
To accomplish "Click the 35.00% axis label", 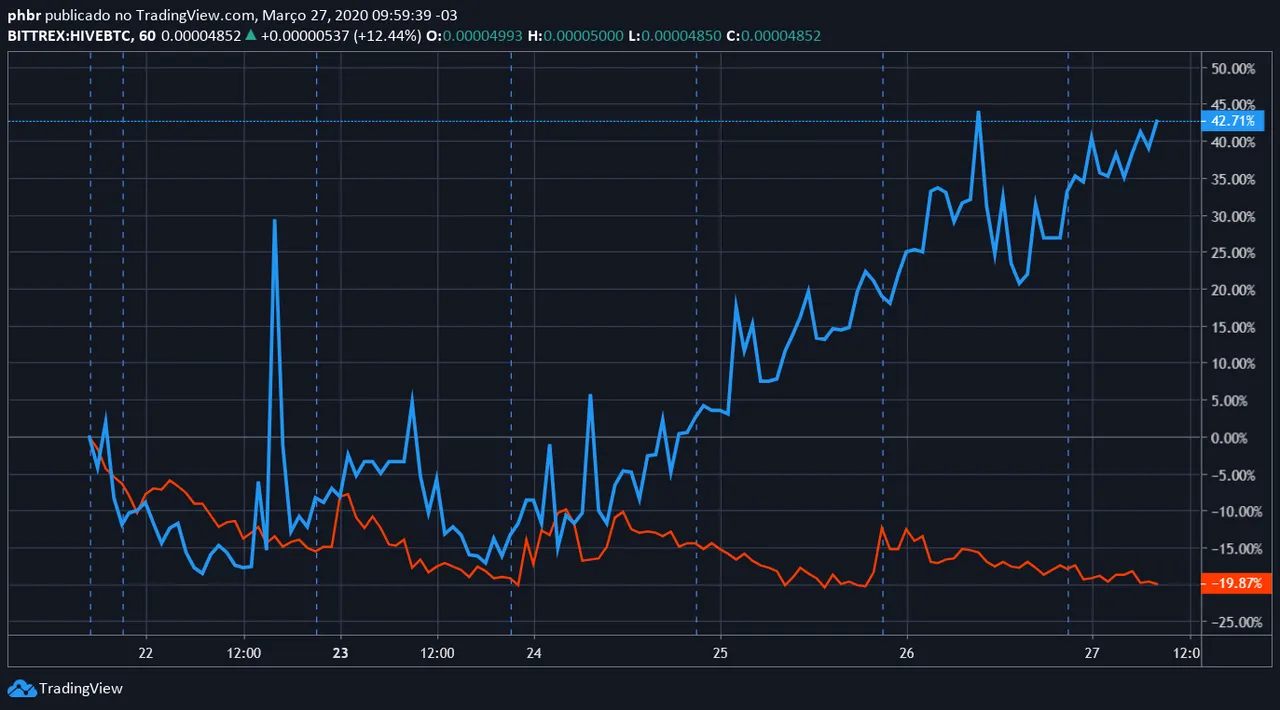I will pos(1234,180).
